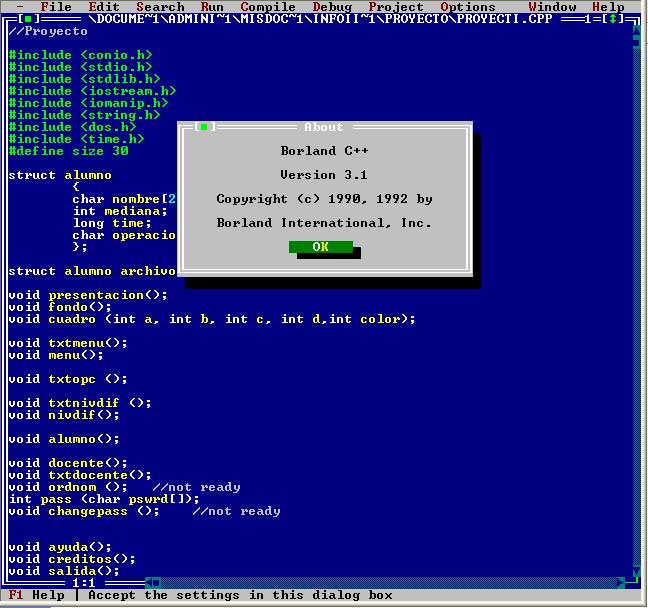Click the 'void docente();' line

tap(68, 463)
